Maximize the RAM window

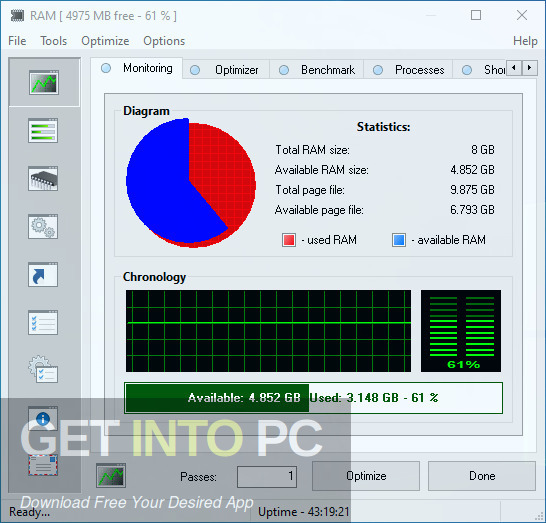[476, 15]
